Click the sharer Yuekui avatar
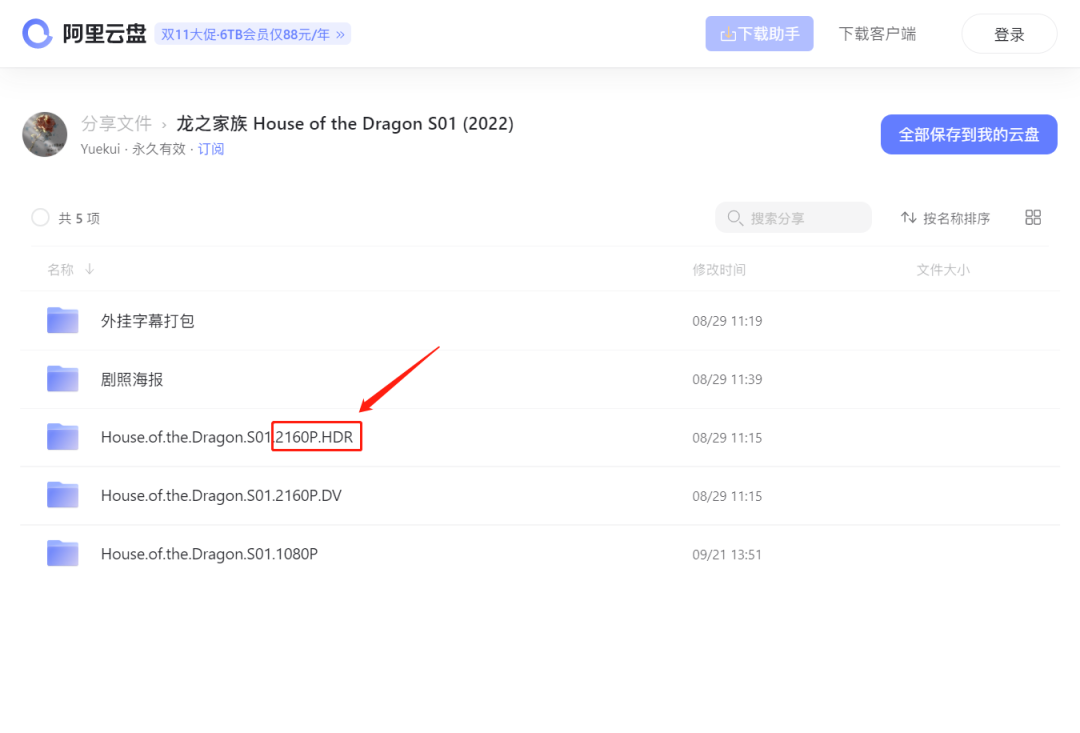This screenshot has height=733, width=1080. click(45, 134)
